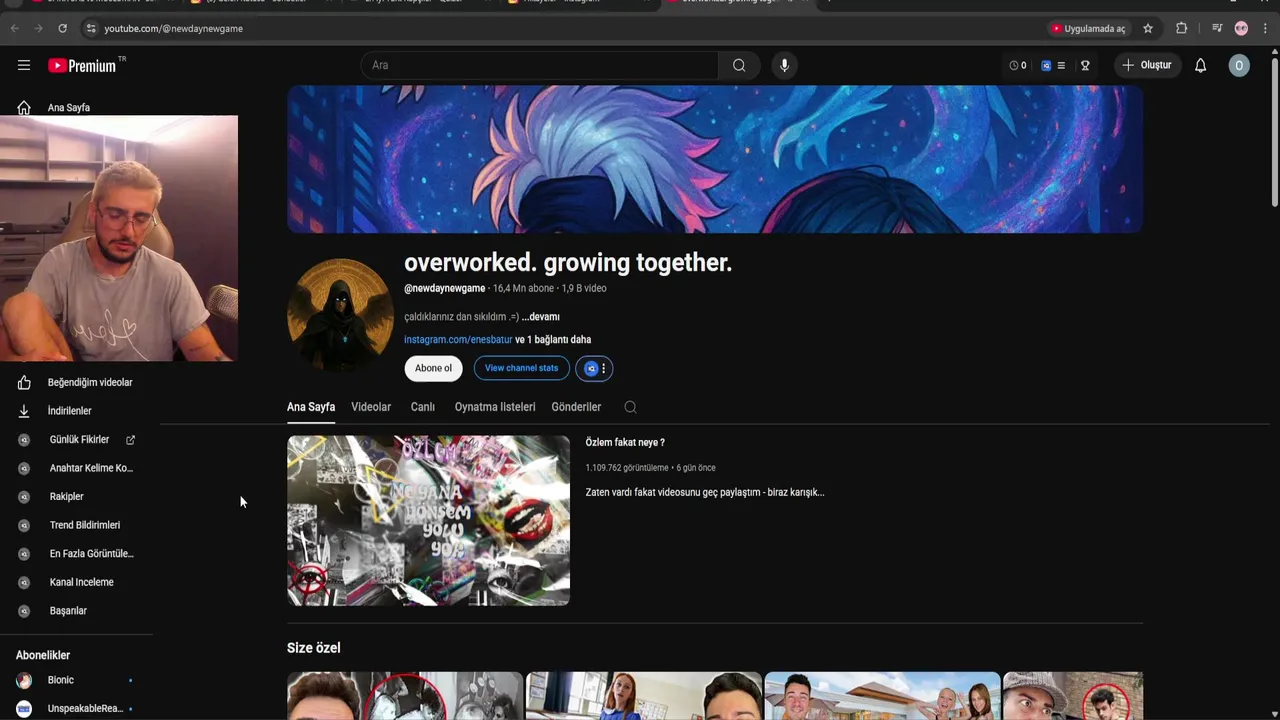Go back in browser history
Viewport: 1280px width, 720px height.
[15, 28]
